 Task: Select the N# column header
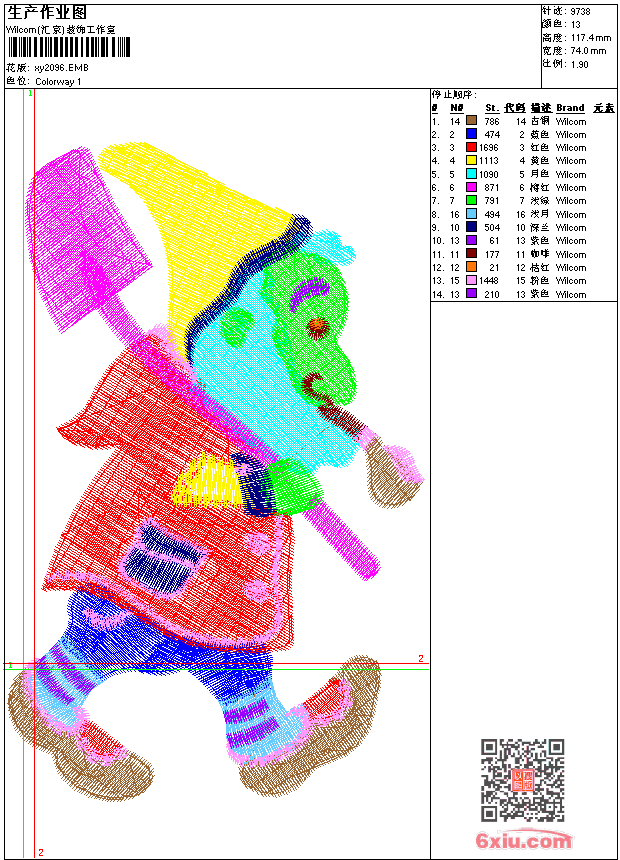click(456, 108)
